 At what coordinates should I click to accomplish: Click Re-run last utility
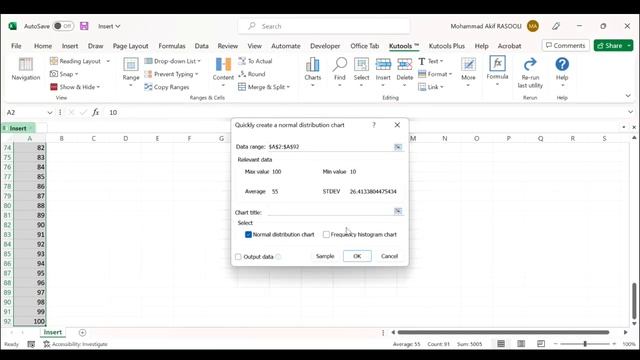click(x=530, y=73)
